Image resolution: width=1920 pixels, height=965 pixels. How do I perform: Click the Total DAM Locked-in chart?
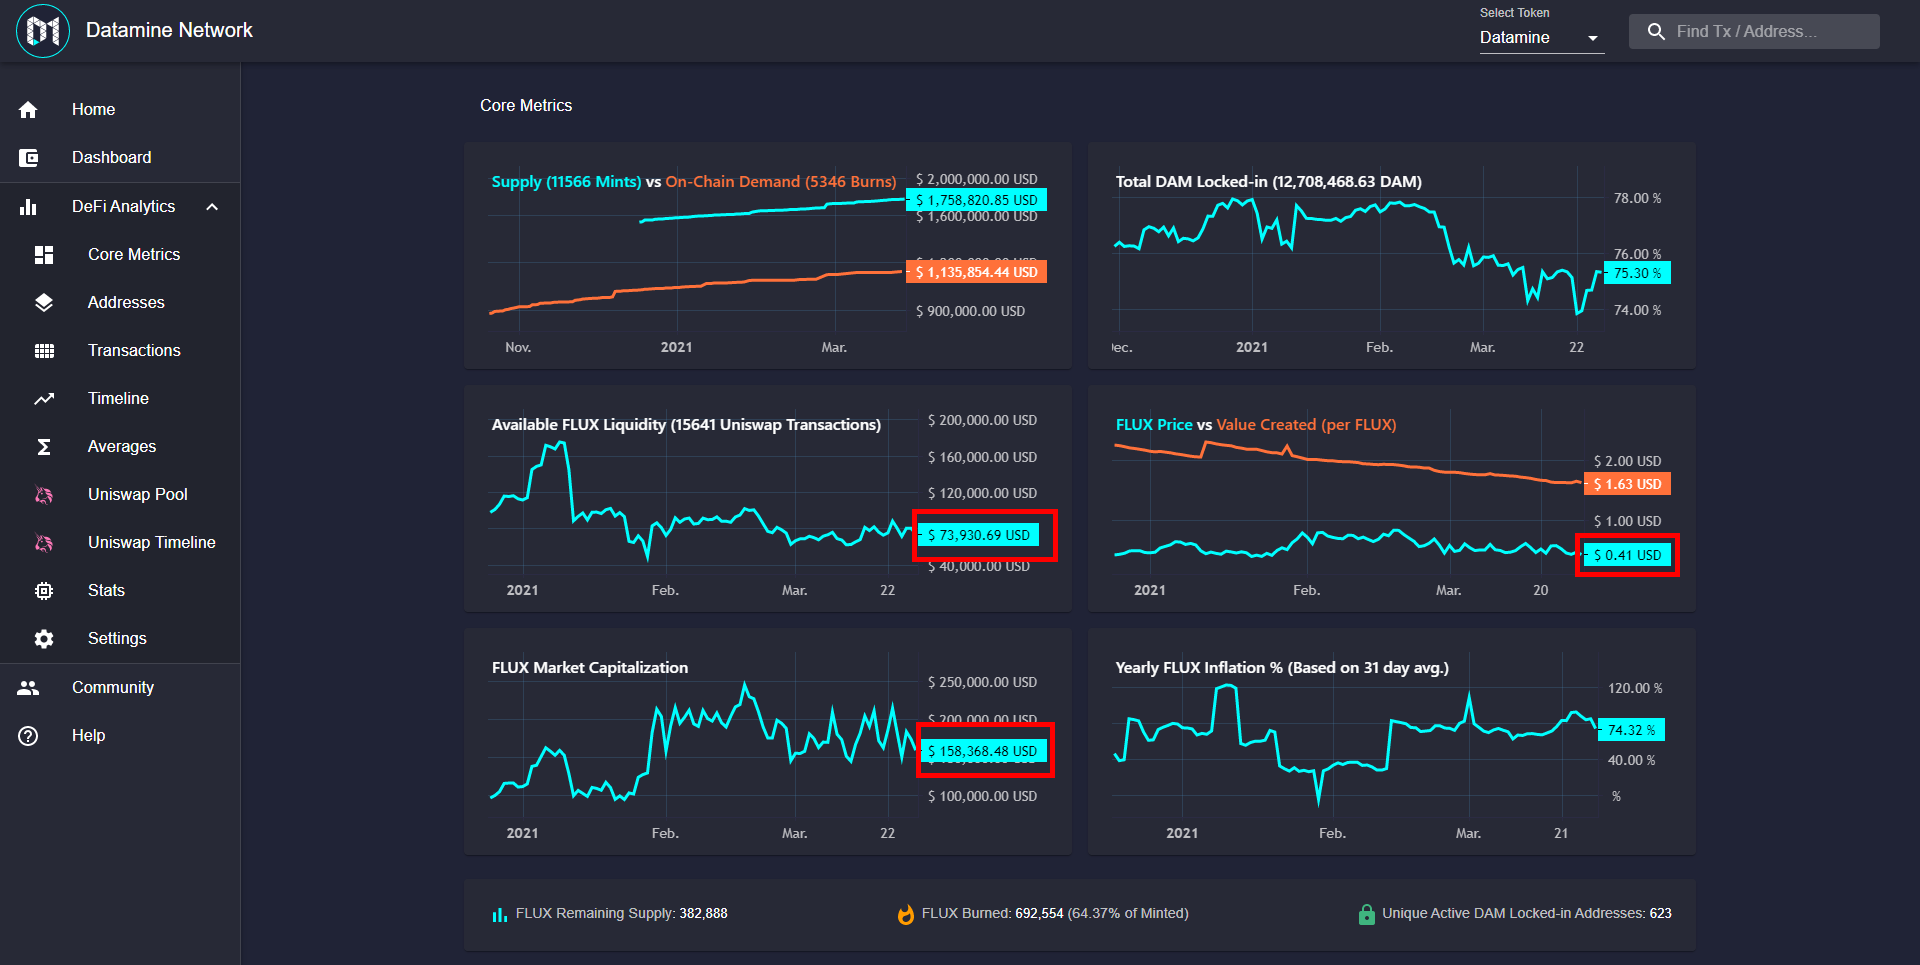1391,256
